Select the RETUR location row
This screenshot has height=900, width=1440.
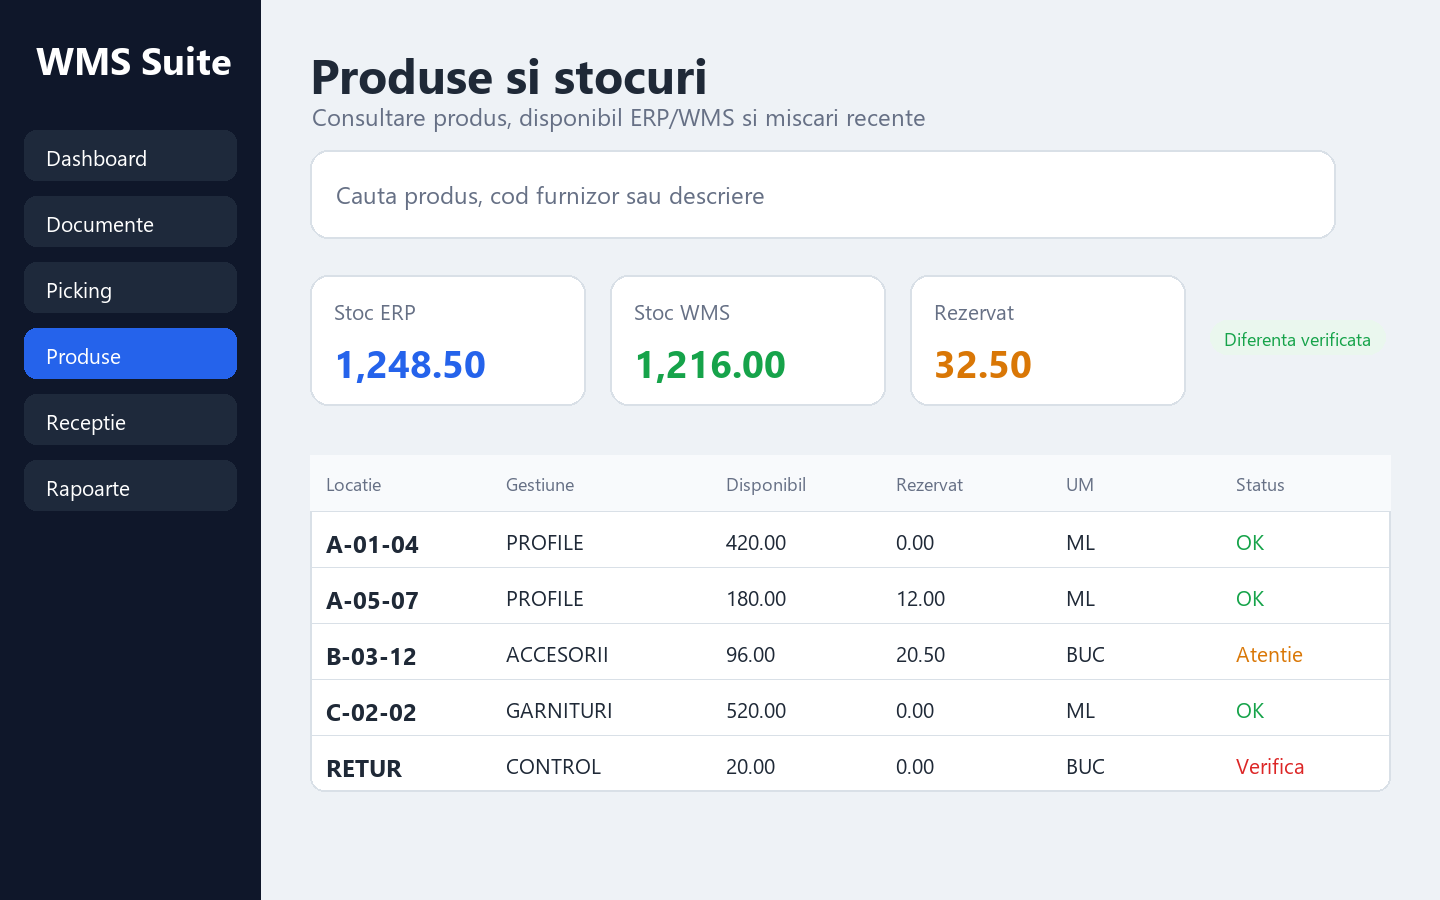850,764
